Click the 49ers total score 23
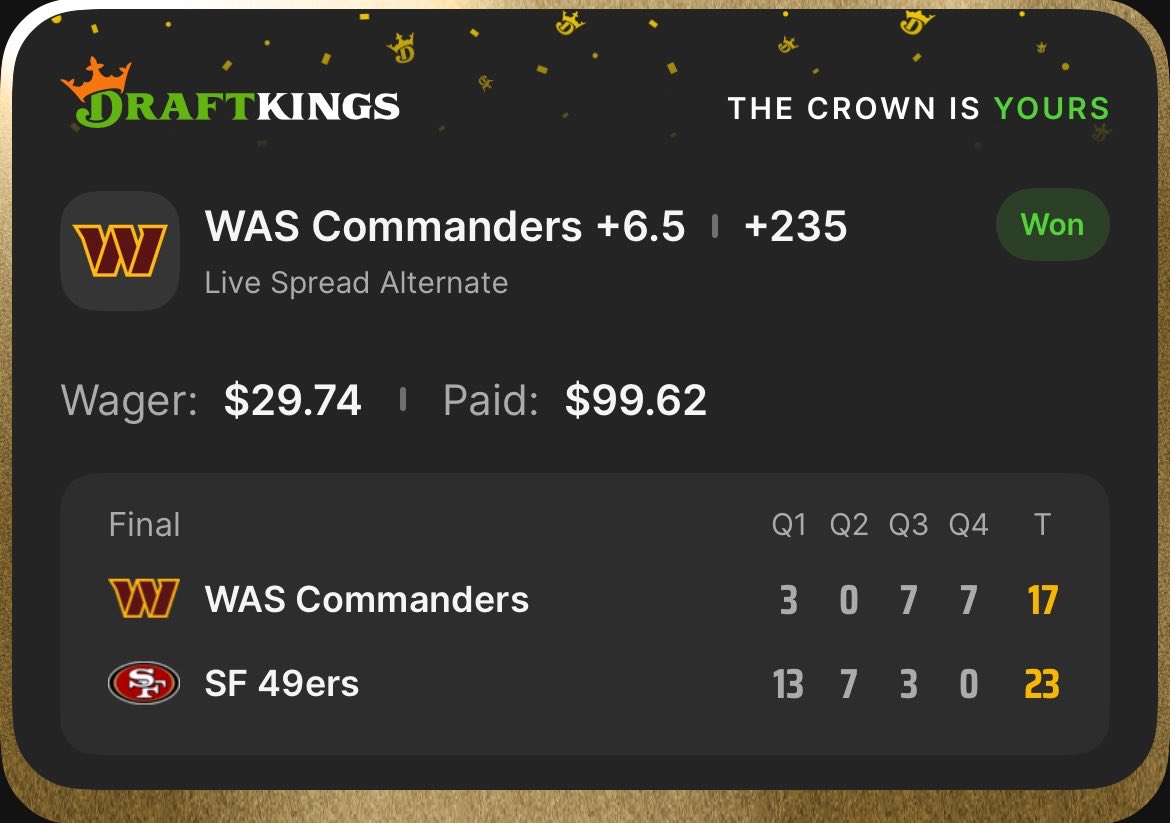Screen dimensions: 1170x823 click(1042, 683)
